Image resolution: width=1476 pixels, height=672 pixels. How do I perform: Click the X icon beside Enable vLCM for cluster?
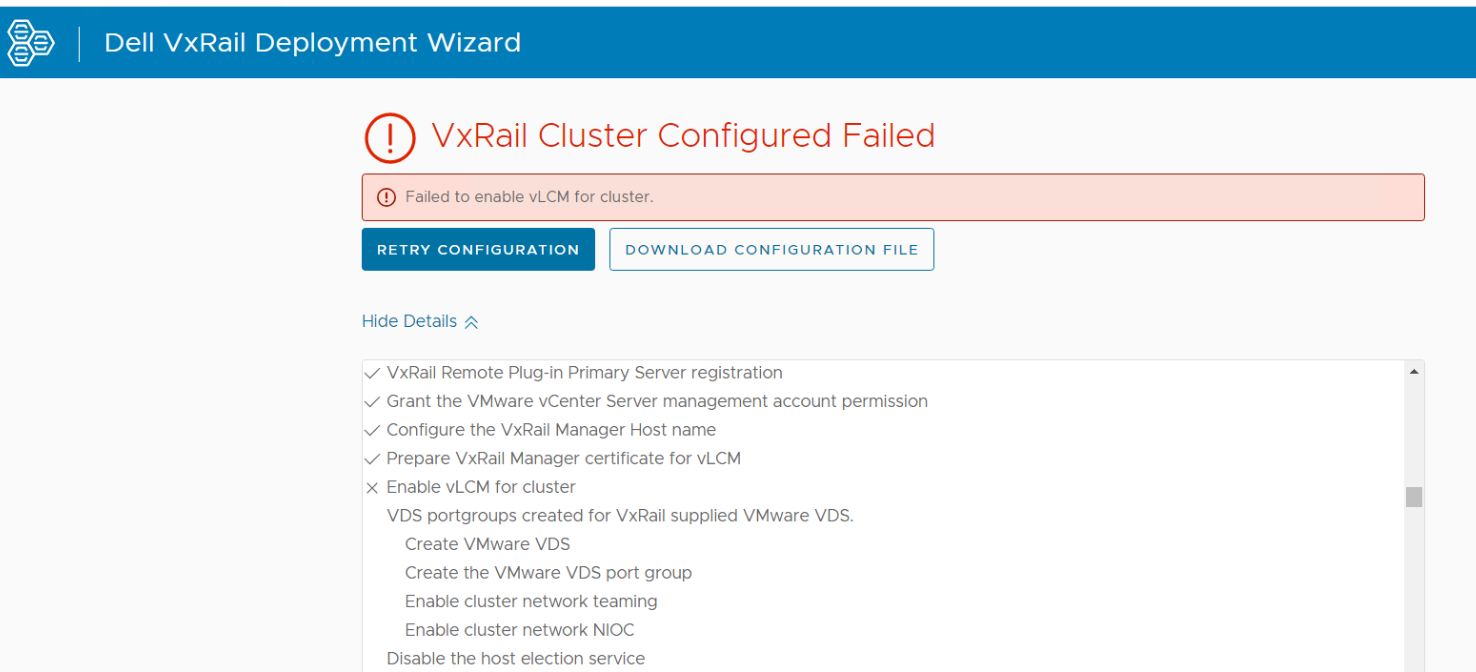tap(372, 487)
